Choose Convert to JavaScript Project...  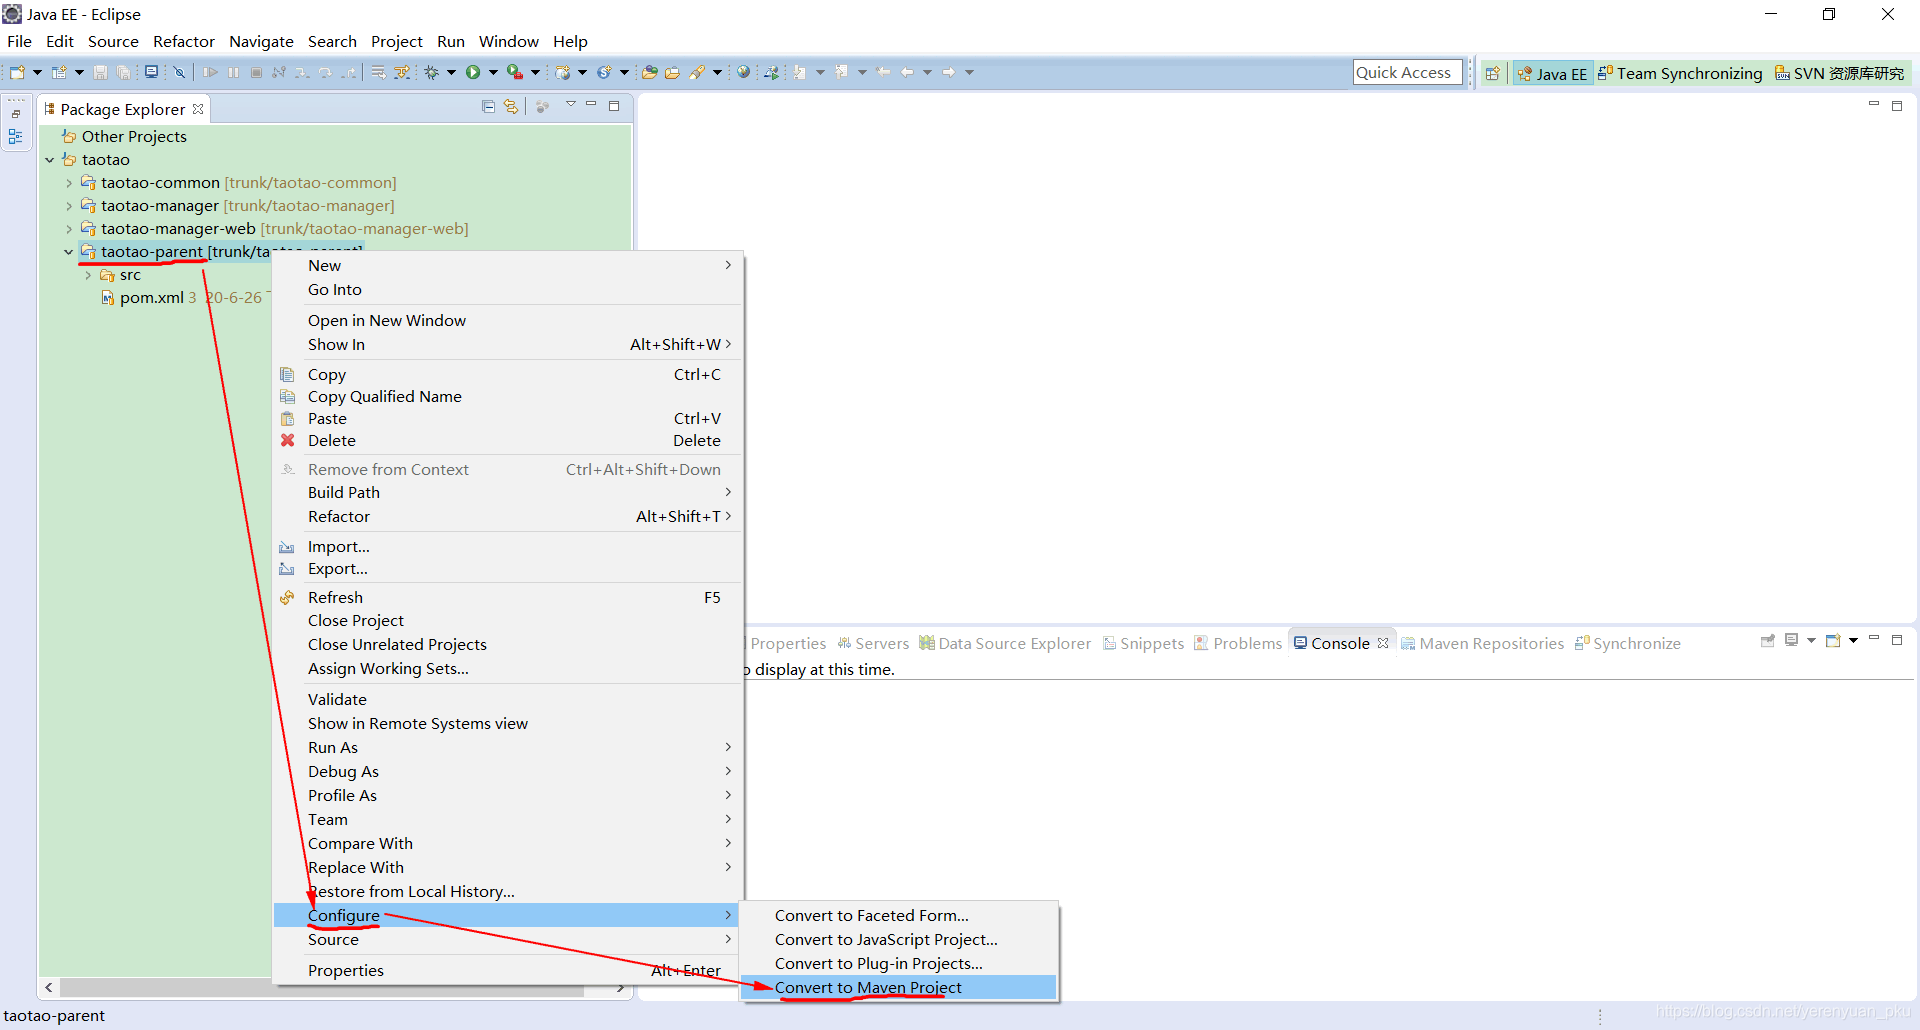click(x=899, y=939)
